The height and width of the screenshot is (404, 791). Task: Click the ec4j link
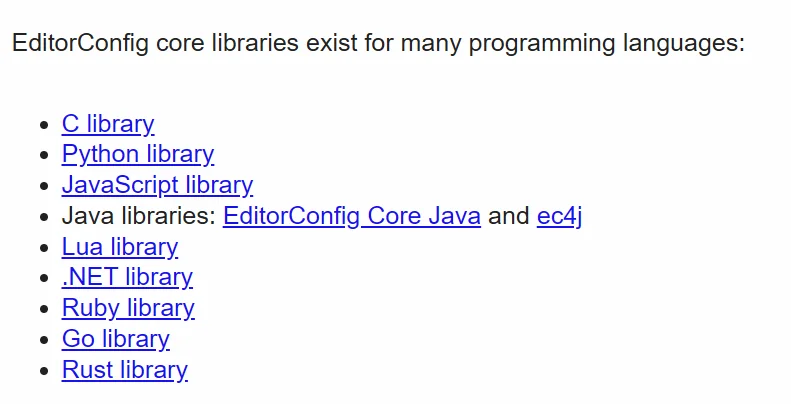(559, 216)
